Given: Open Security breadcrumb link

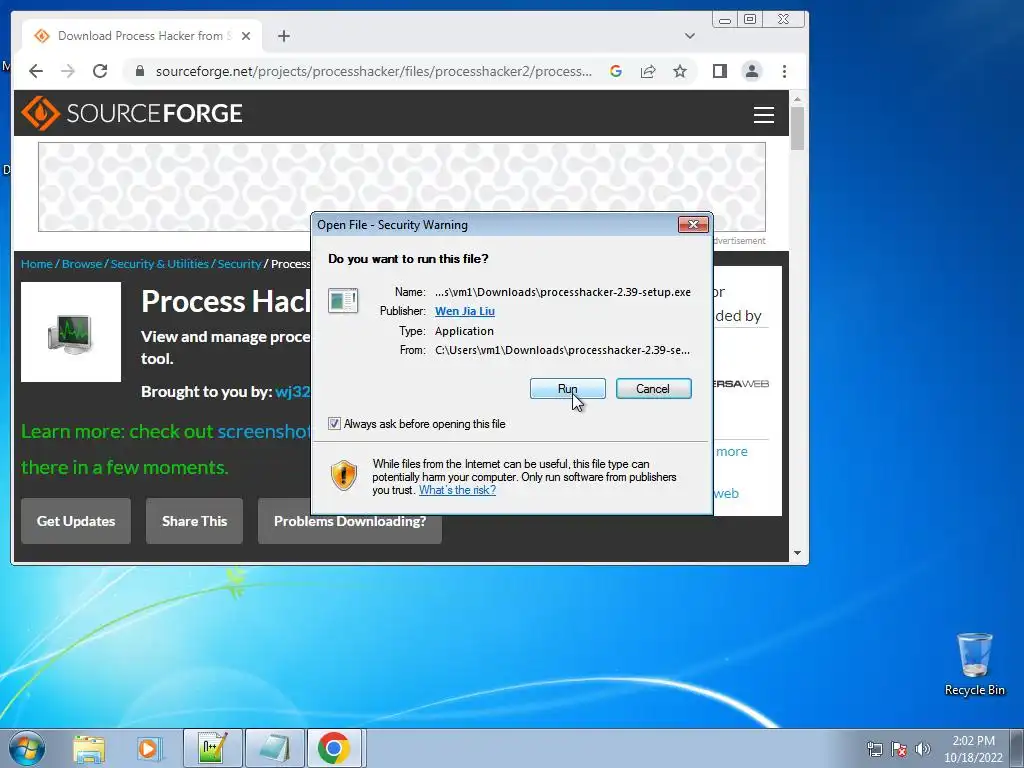Looking at the screenshot, I should pyautogui.click(x=239, y=264).
